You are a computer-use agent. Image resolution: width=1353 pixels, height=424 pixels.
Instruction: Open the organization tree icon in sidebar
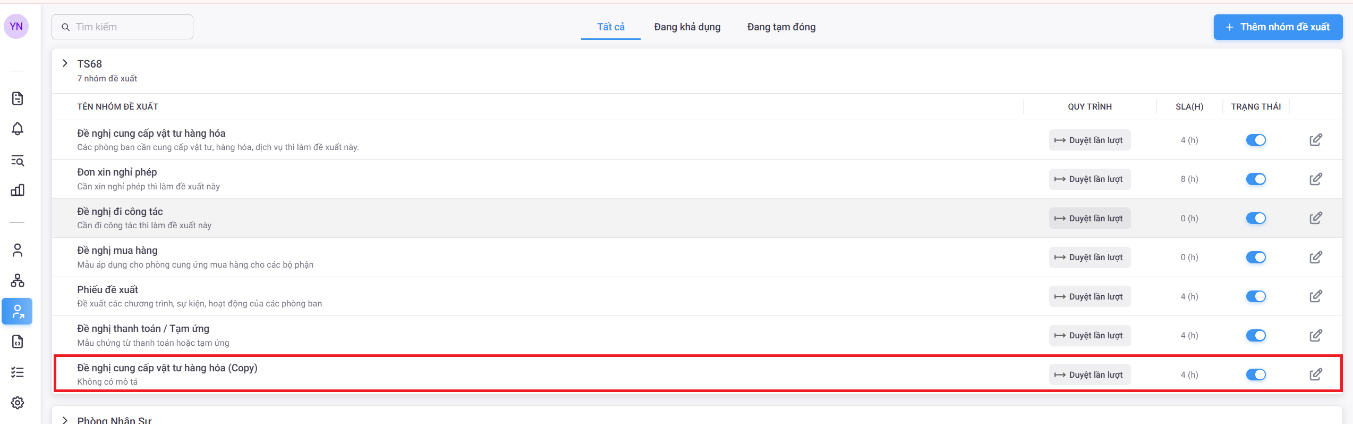pos(17,281)
